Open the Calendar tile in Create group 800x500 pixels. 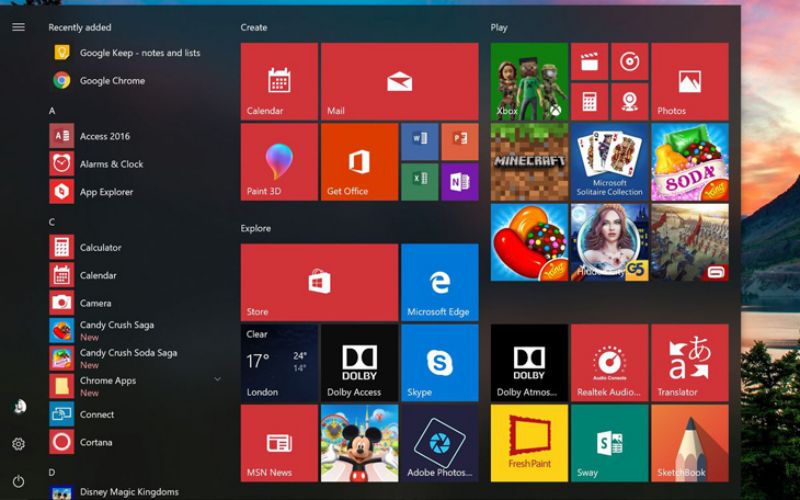pos(279,82)
